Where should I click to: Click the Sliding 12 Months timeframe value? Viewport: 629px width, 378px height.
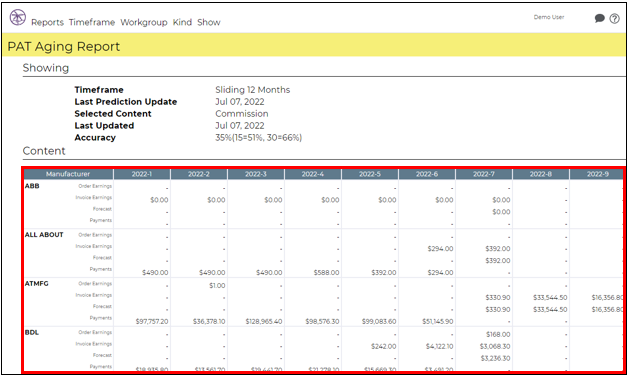pos(253,90)
